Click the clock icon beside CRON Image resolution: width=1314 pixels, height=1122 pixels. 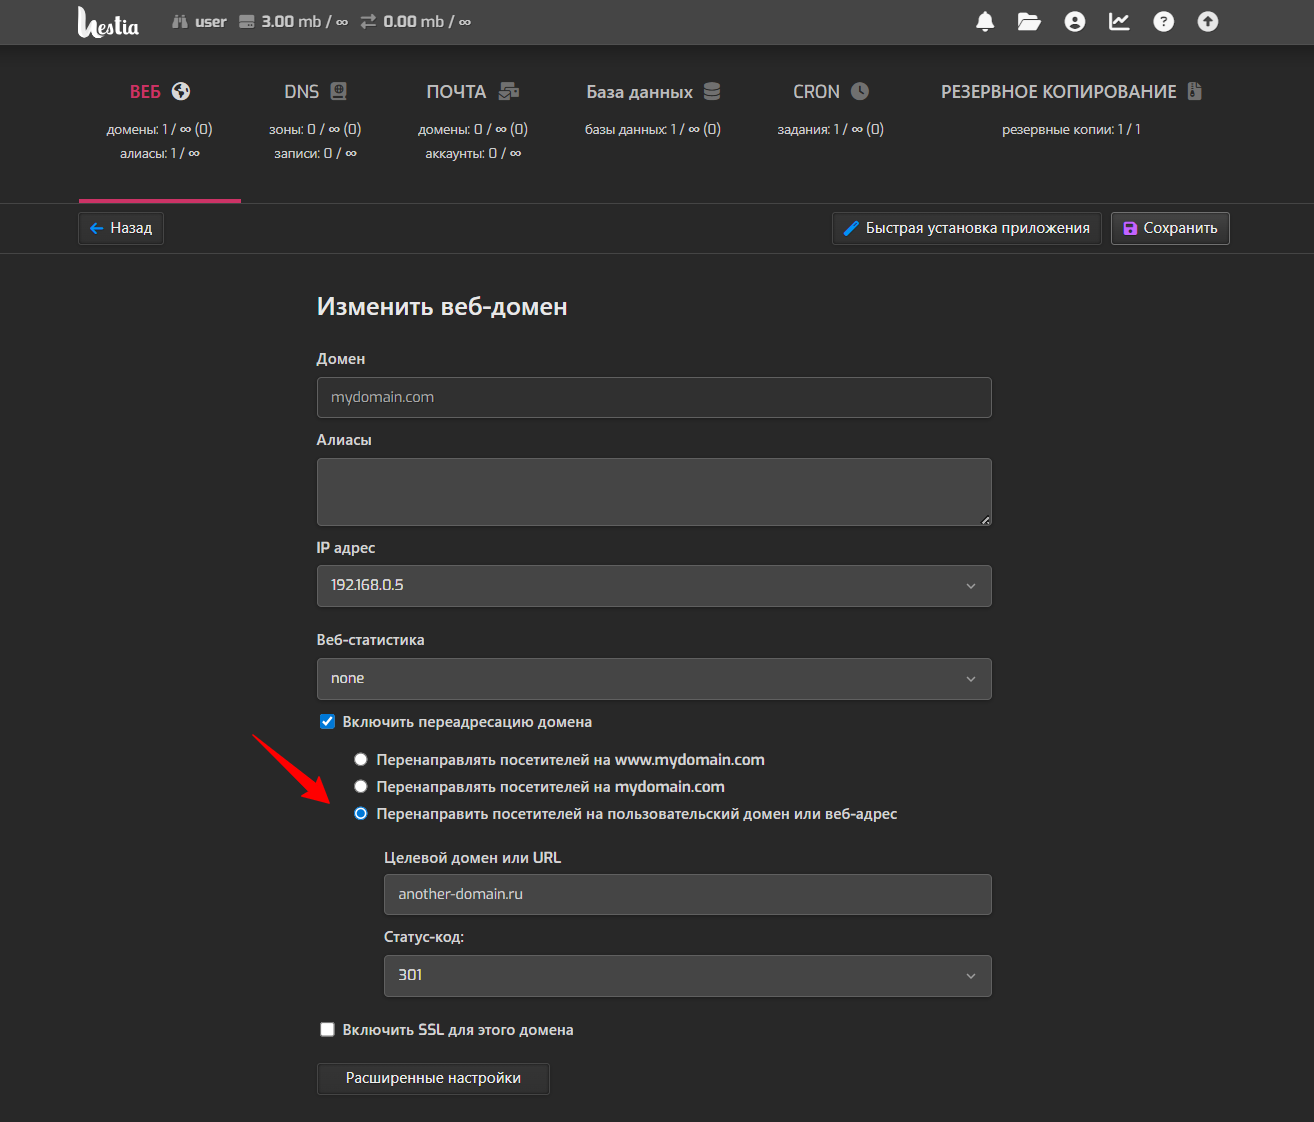point(860,91)
